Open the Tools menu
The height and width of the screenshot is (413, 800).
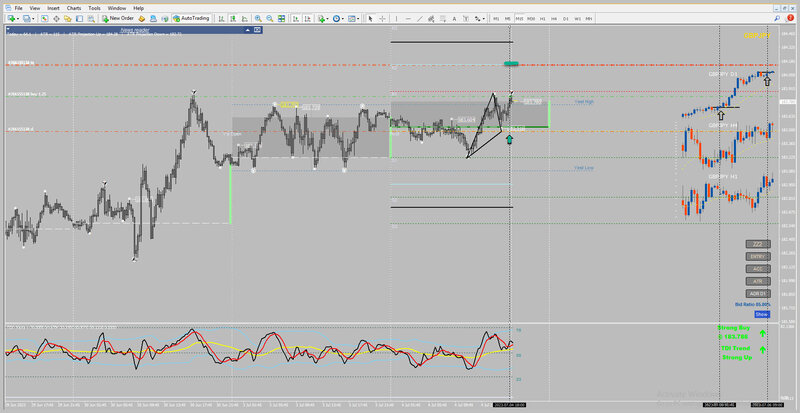pos(94,8)
